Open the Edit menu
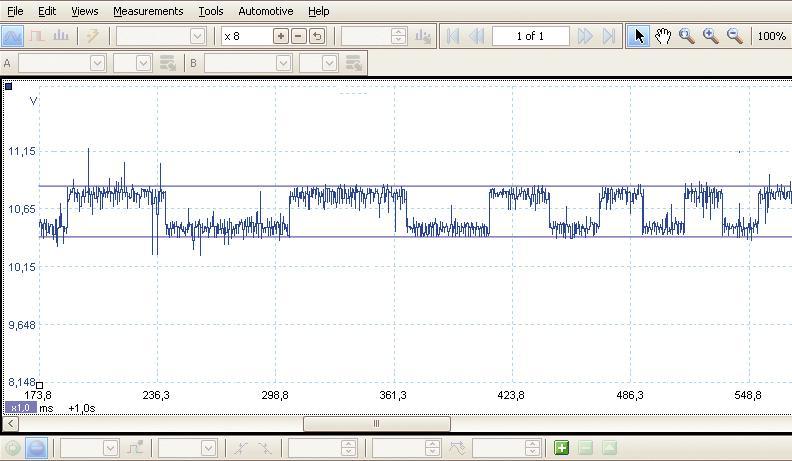Image resolution: width=792 pixels, height=461 pixels. pyautogui.click(x=47, y=11)
